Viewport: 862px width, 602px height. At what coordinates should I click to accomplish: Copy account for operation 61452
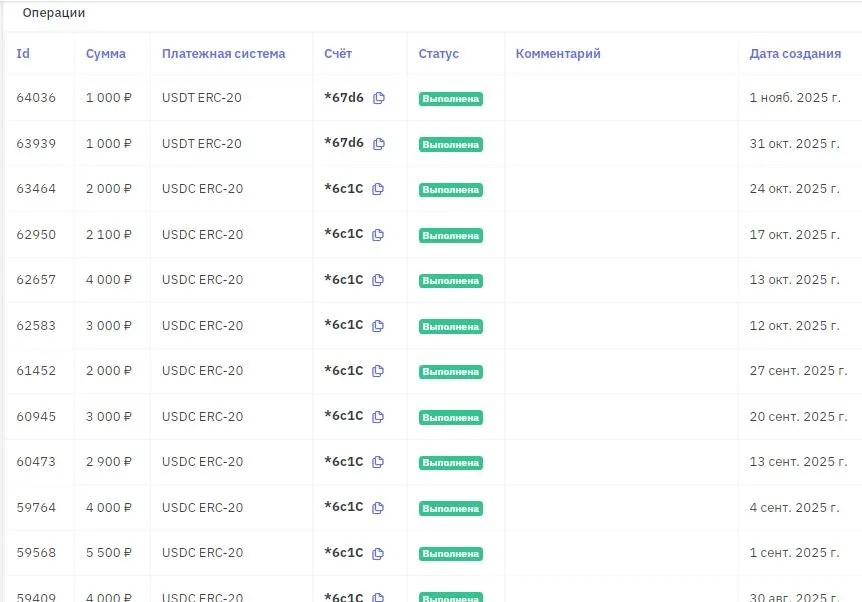click(378, 371)
